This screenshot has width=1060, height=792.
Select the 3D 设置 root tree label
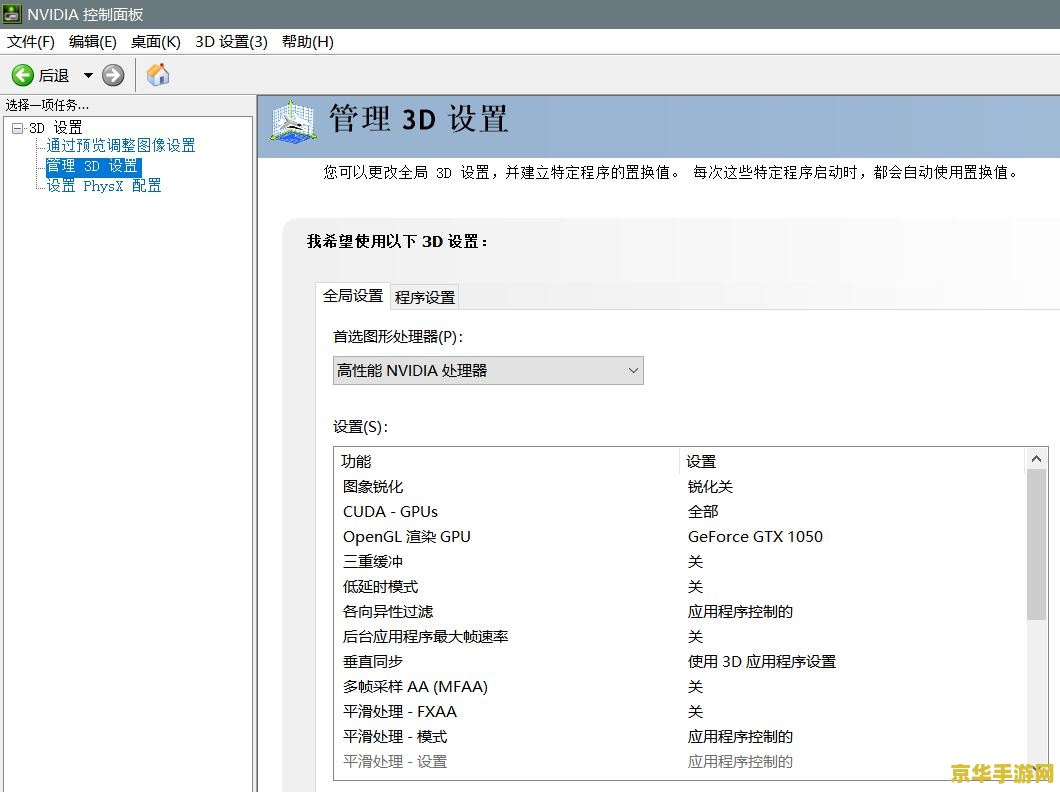point(55,128)
